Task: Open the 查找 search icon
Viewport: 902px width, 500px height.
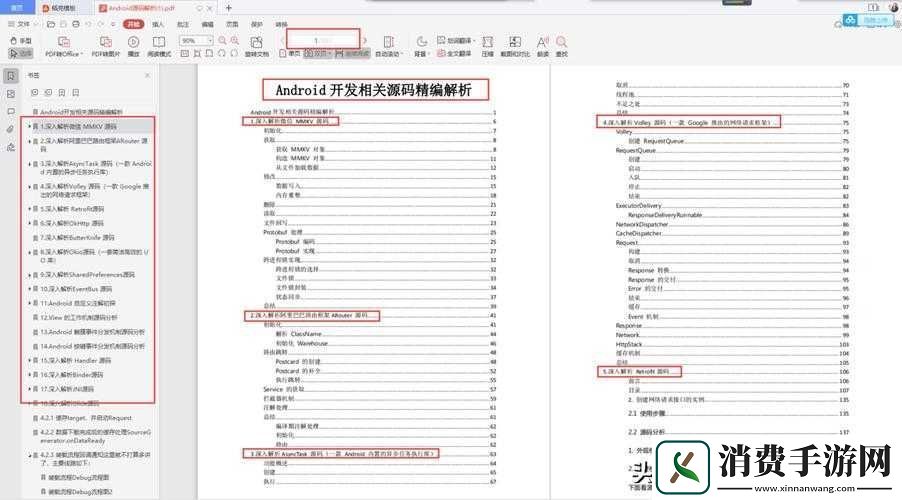Action: (x=561, y=44)
